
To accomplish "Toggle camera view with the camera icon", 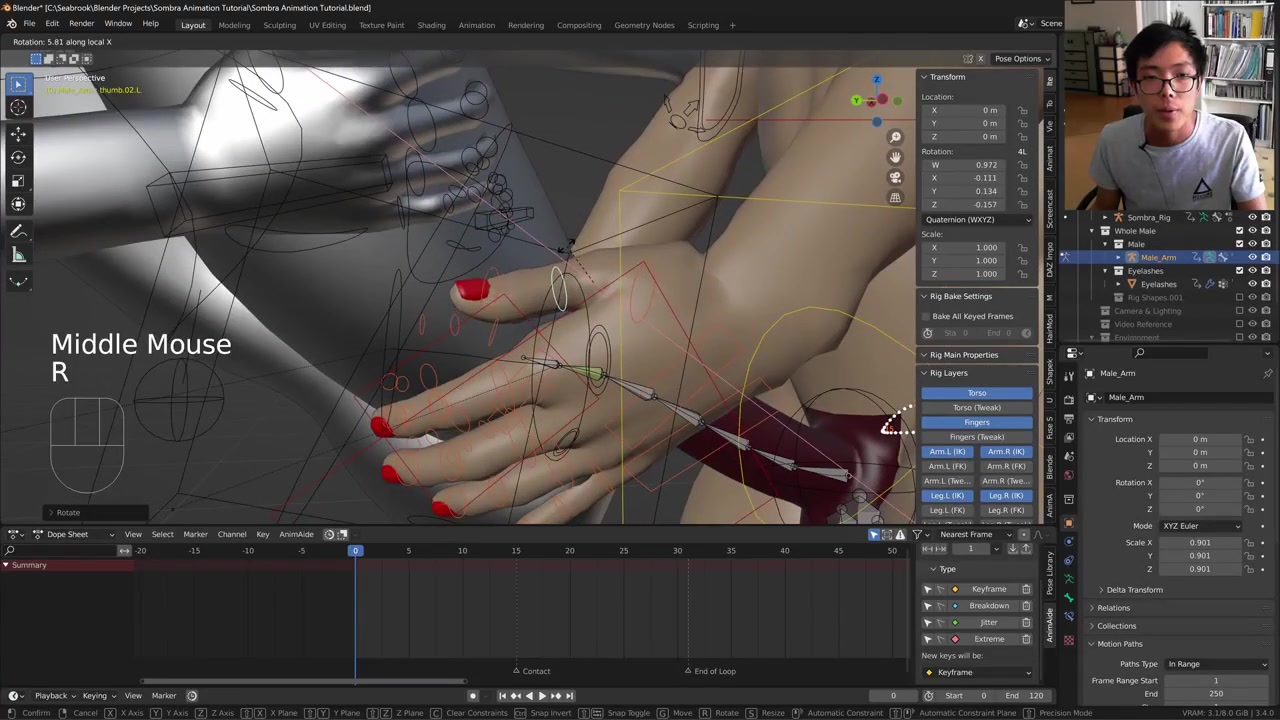I will (895, 177).
